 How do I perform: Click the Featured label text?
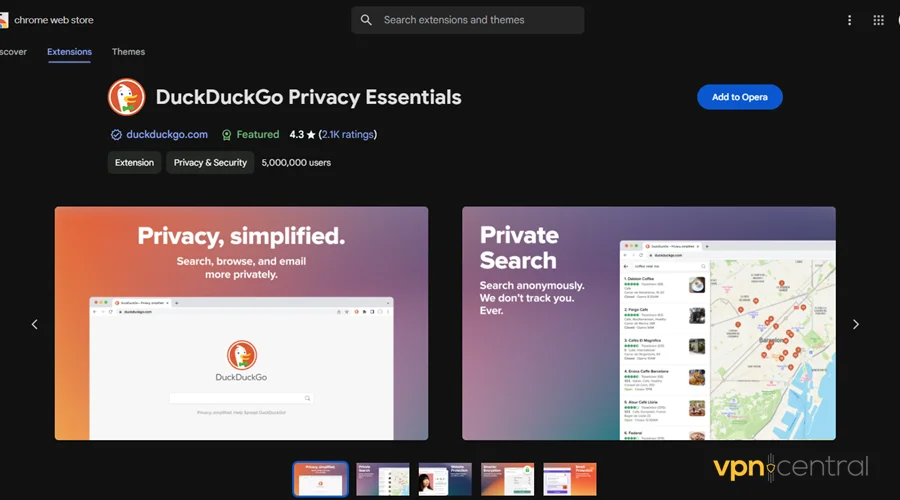point(258,134)
